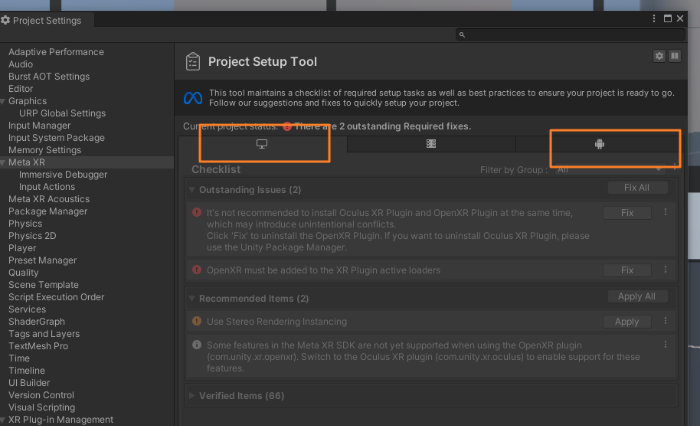Open options for OpenXR active loaders item
Image resolution: width=700 pixels, height=426 pixels.
tap(665, 270)
